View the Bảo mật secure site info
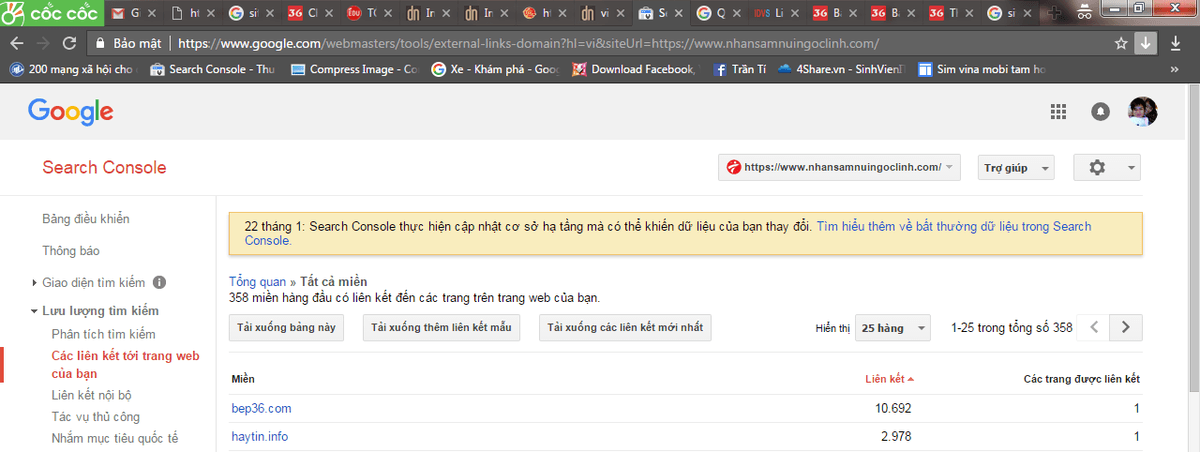The width and height of the screenshot is (1200, 452). (x=128, y=44)
